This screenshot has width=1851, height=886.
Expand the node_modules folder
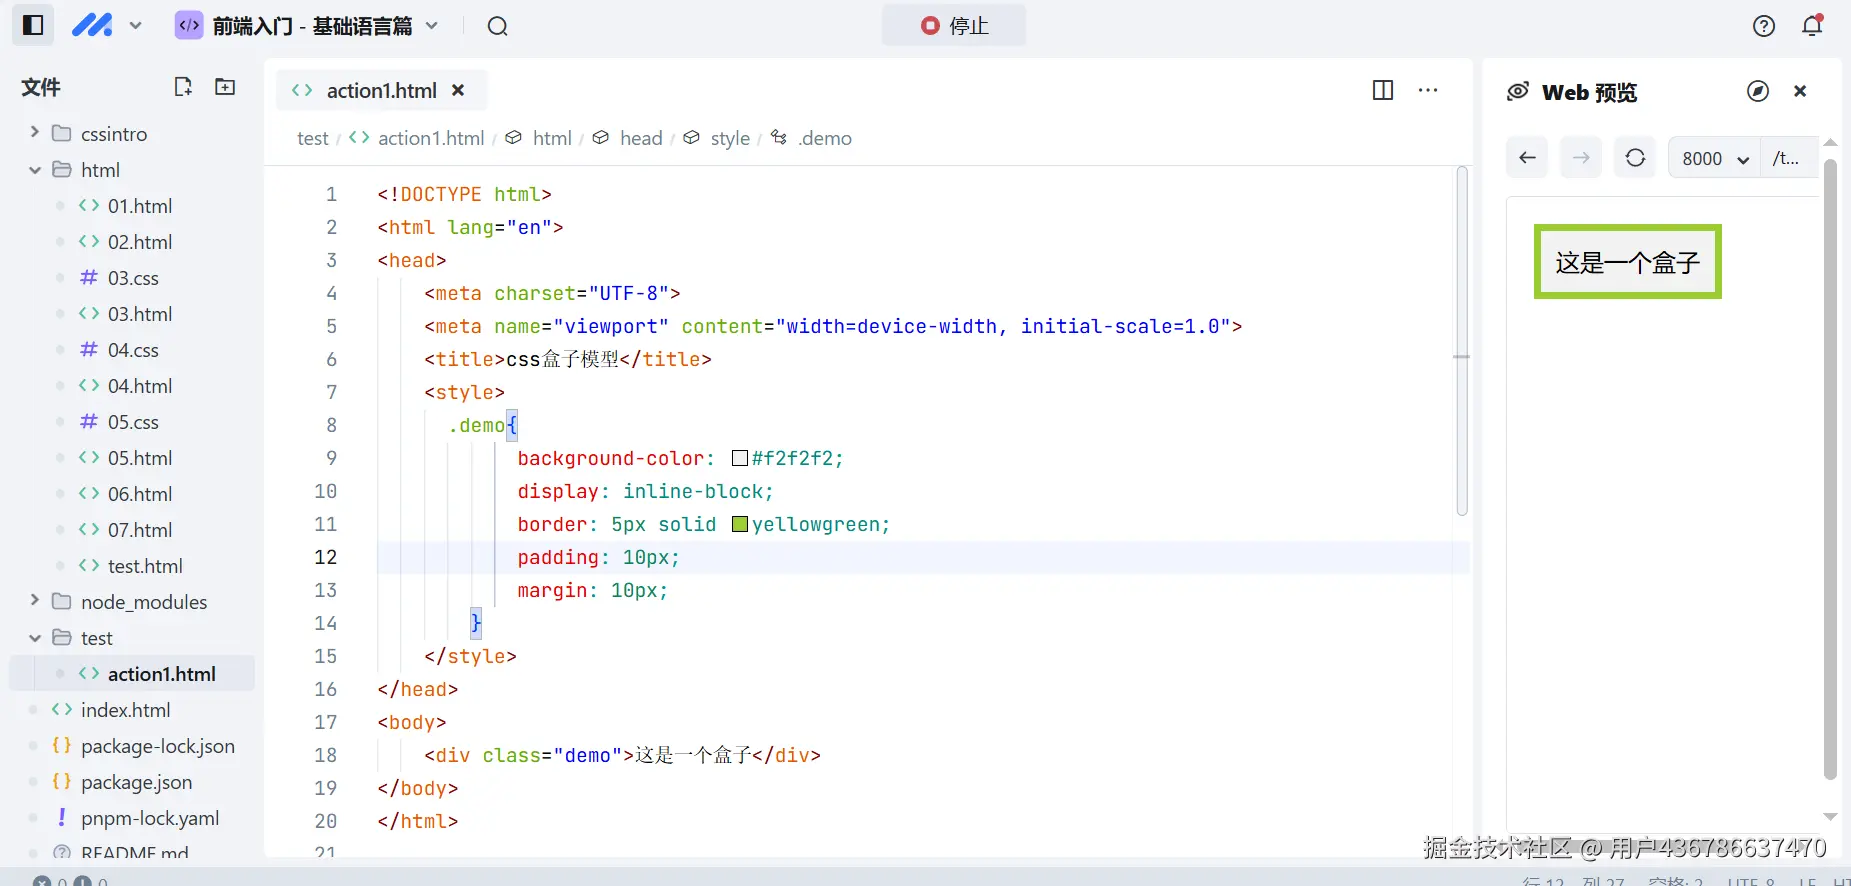pos(35,601)
